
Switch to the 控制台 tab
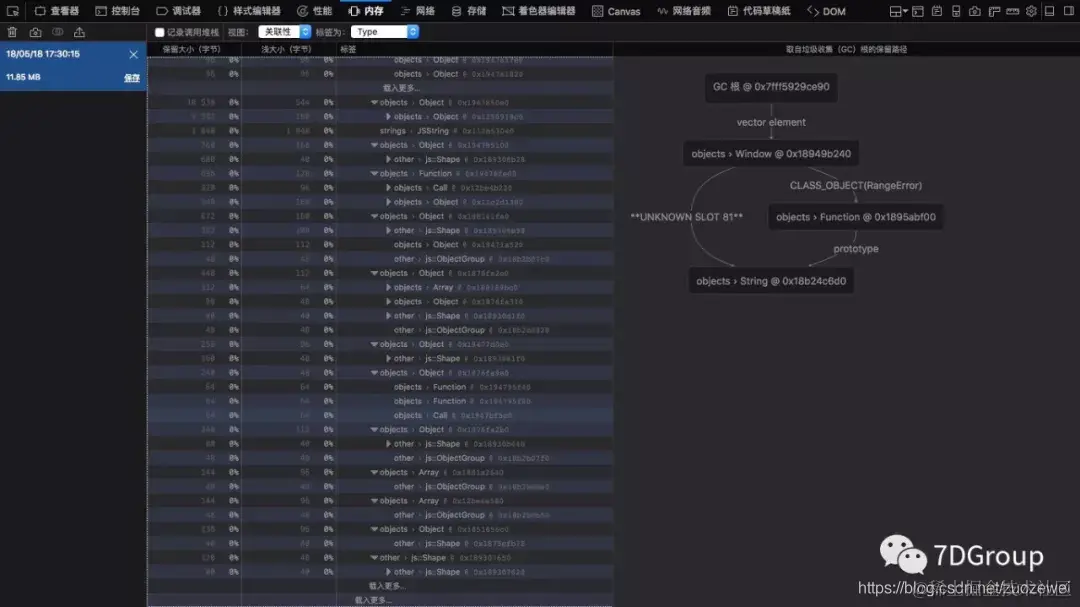point(118,11)
